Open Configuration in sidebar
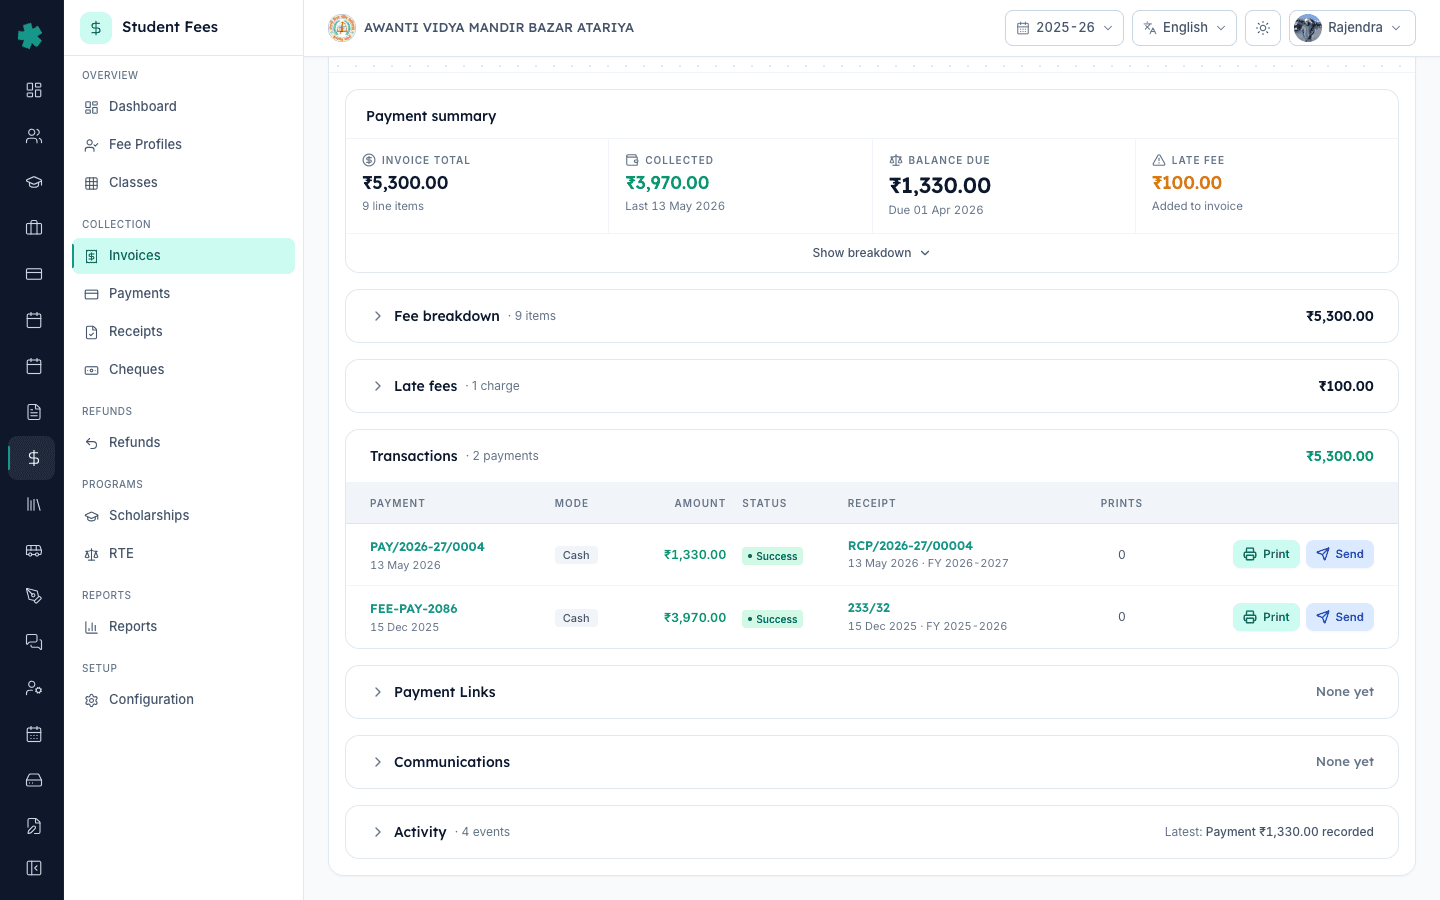1440x900 pixels. [183, 700]
